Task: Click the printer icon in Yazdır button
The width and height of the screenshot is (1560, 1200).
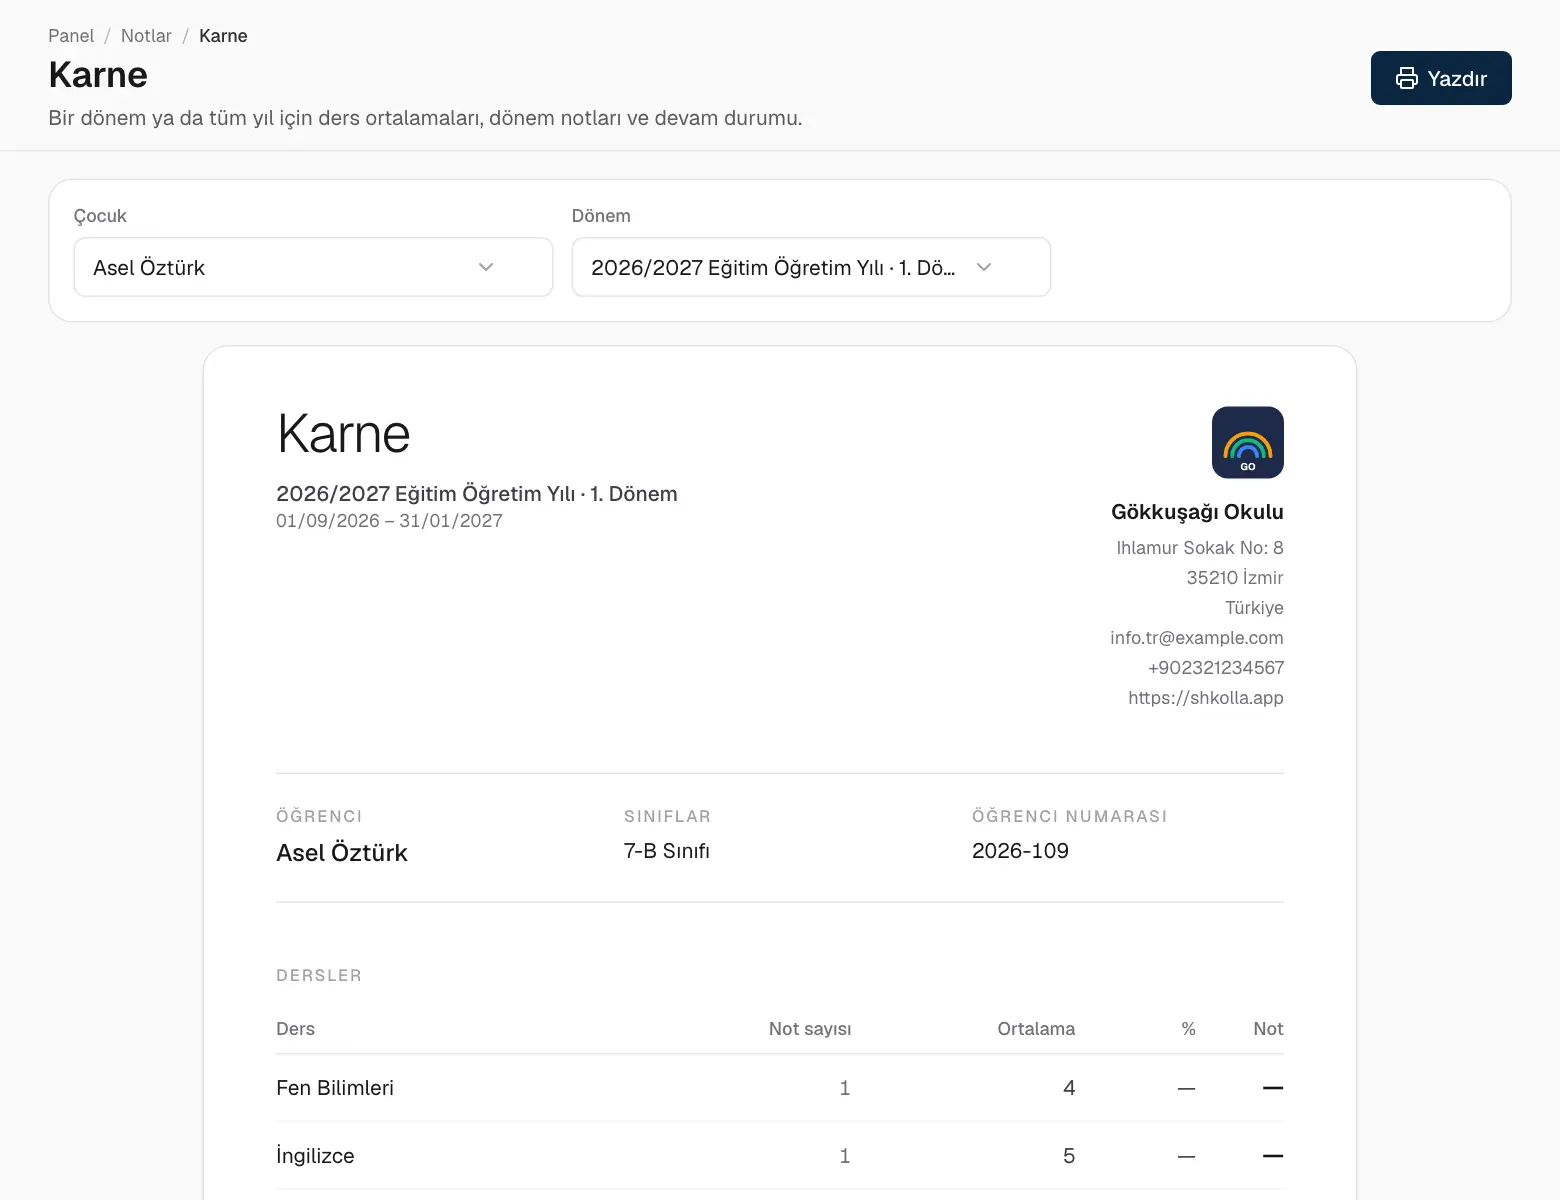Action: click(x=1407, y=78)
